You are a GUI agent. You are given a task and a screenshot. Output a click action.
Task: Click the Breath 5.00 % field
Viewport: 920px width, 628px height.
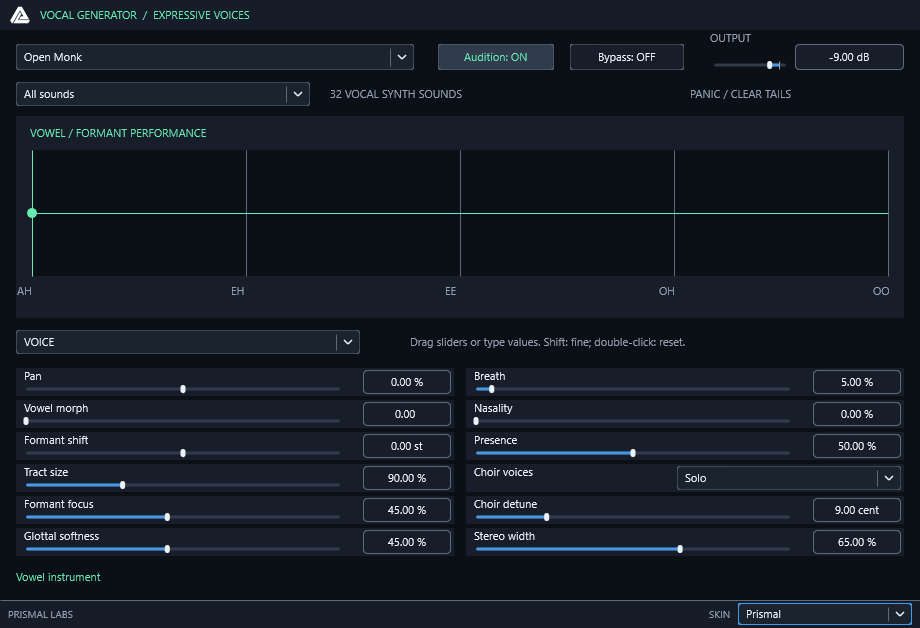click(x=857, y=382)
